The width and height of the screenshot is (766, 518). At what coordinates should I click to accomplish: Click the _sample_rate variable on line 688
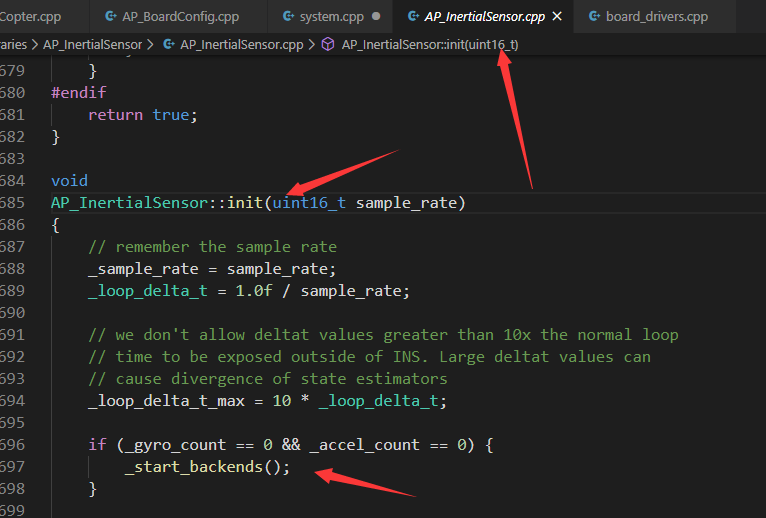143,268
